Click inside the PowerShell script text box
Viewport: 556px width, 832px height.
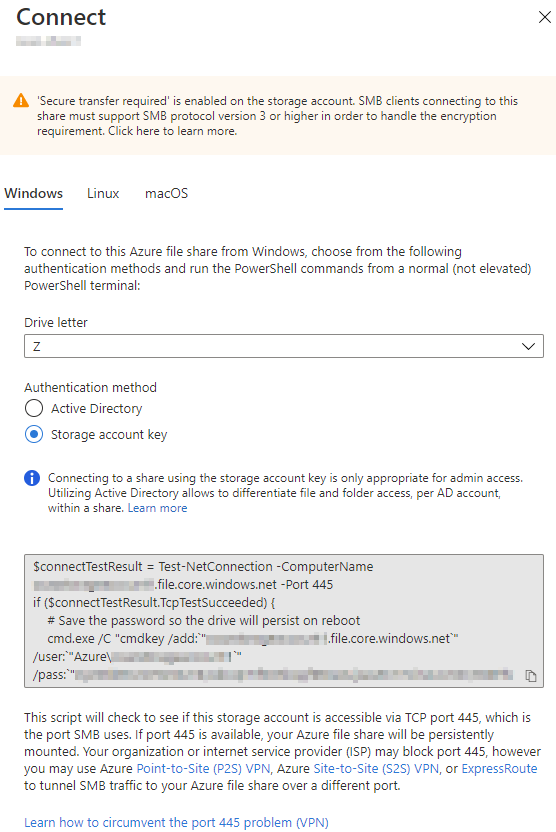(x=284, y=621)
